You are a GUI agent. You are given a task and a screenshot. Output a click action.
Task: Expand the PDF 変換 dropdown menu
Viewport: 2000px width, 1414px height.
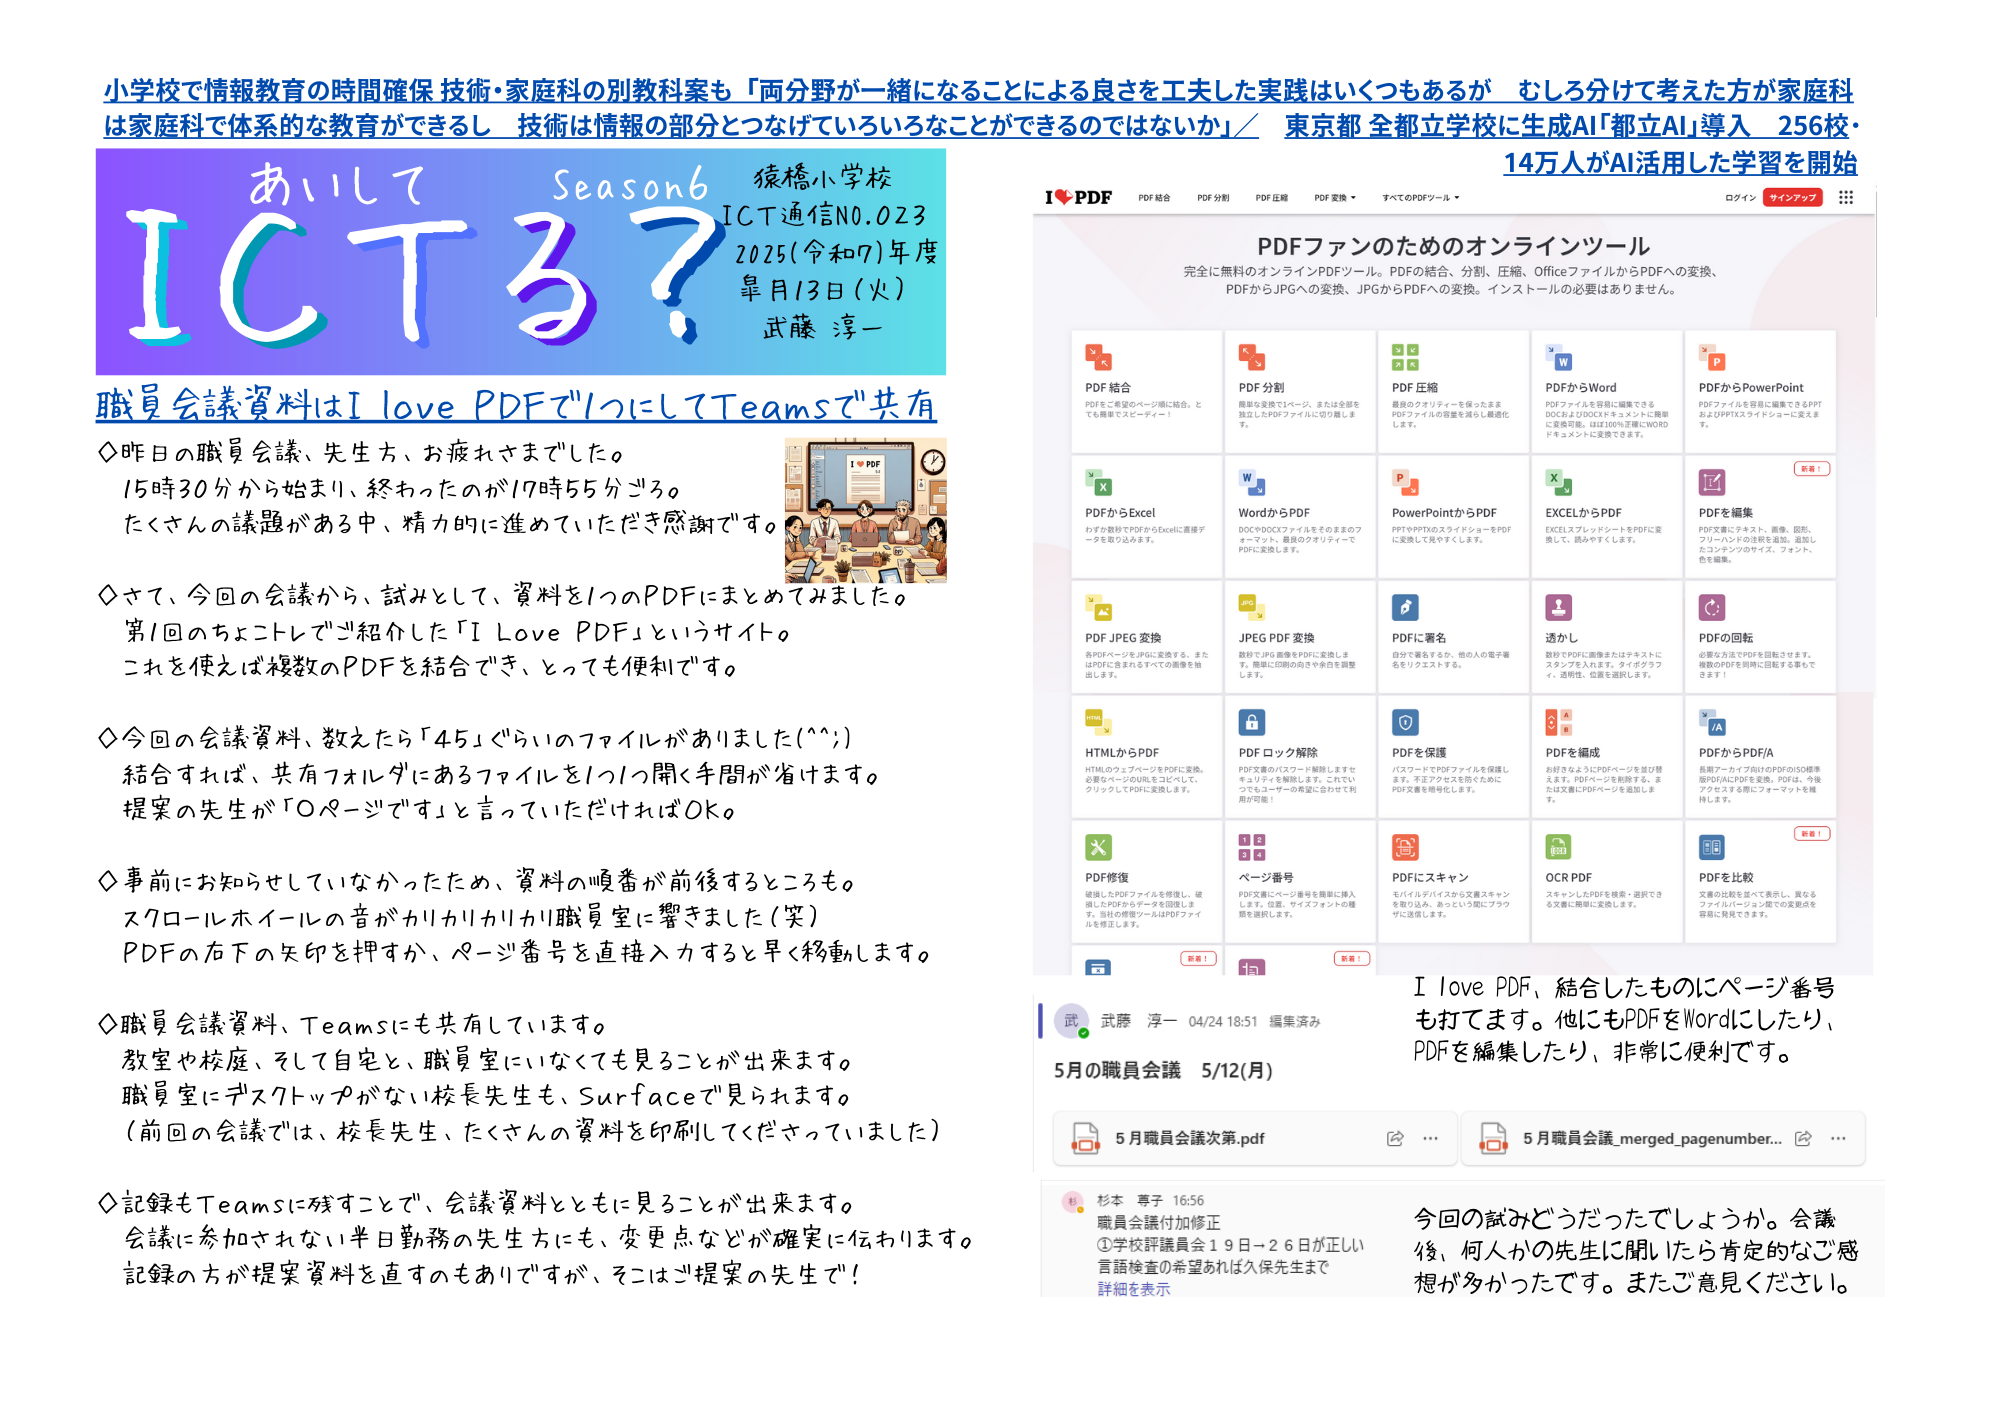click(1335, 198)
